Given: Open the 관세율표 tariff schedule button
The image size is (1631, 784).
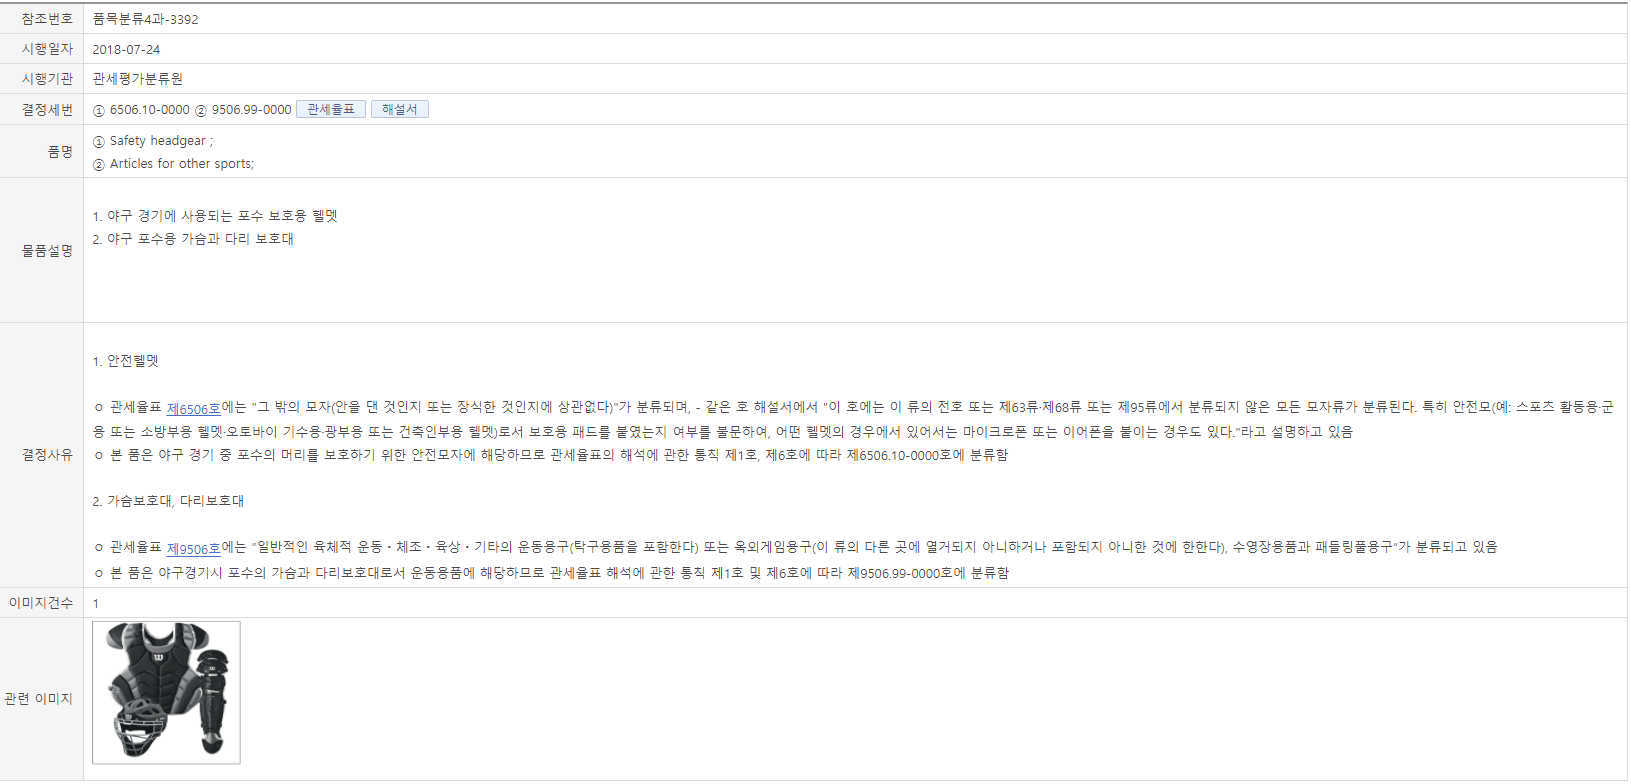Looking at the screenshot, I should click(331, 109).
